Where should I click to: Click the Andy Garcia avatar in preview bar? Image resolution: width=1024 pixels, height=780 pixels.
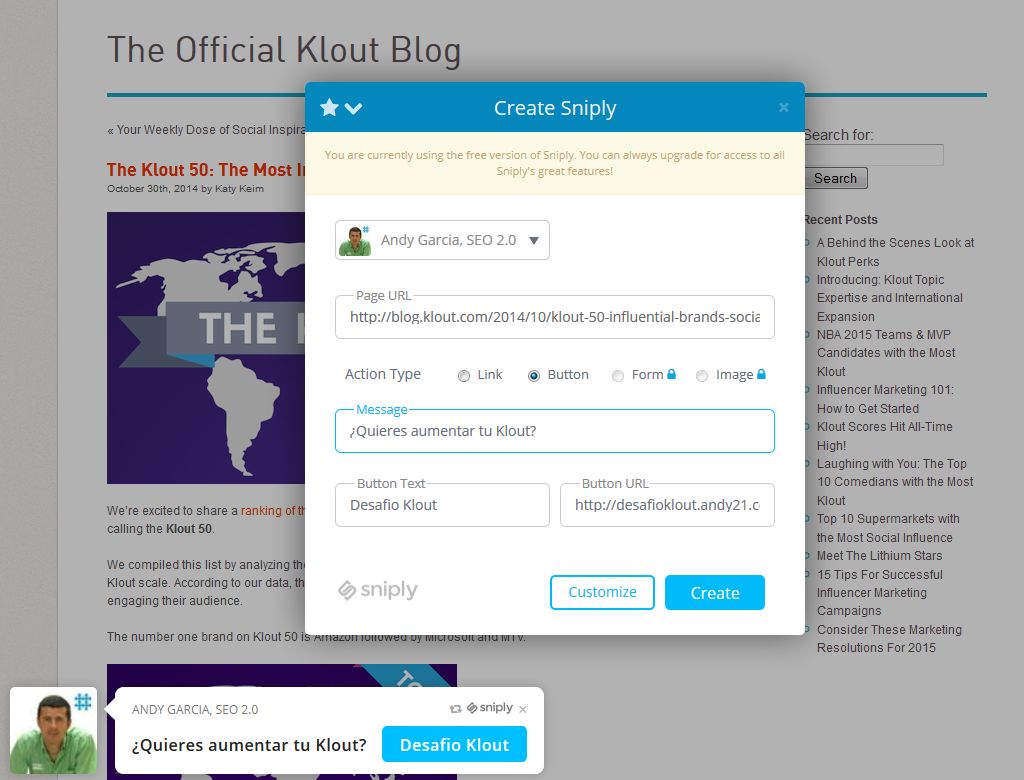[54, 730]
